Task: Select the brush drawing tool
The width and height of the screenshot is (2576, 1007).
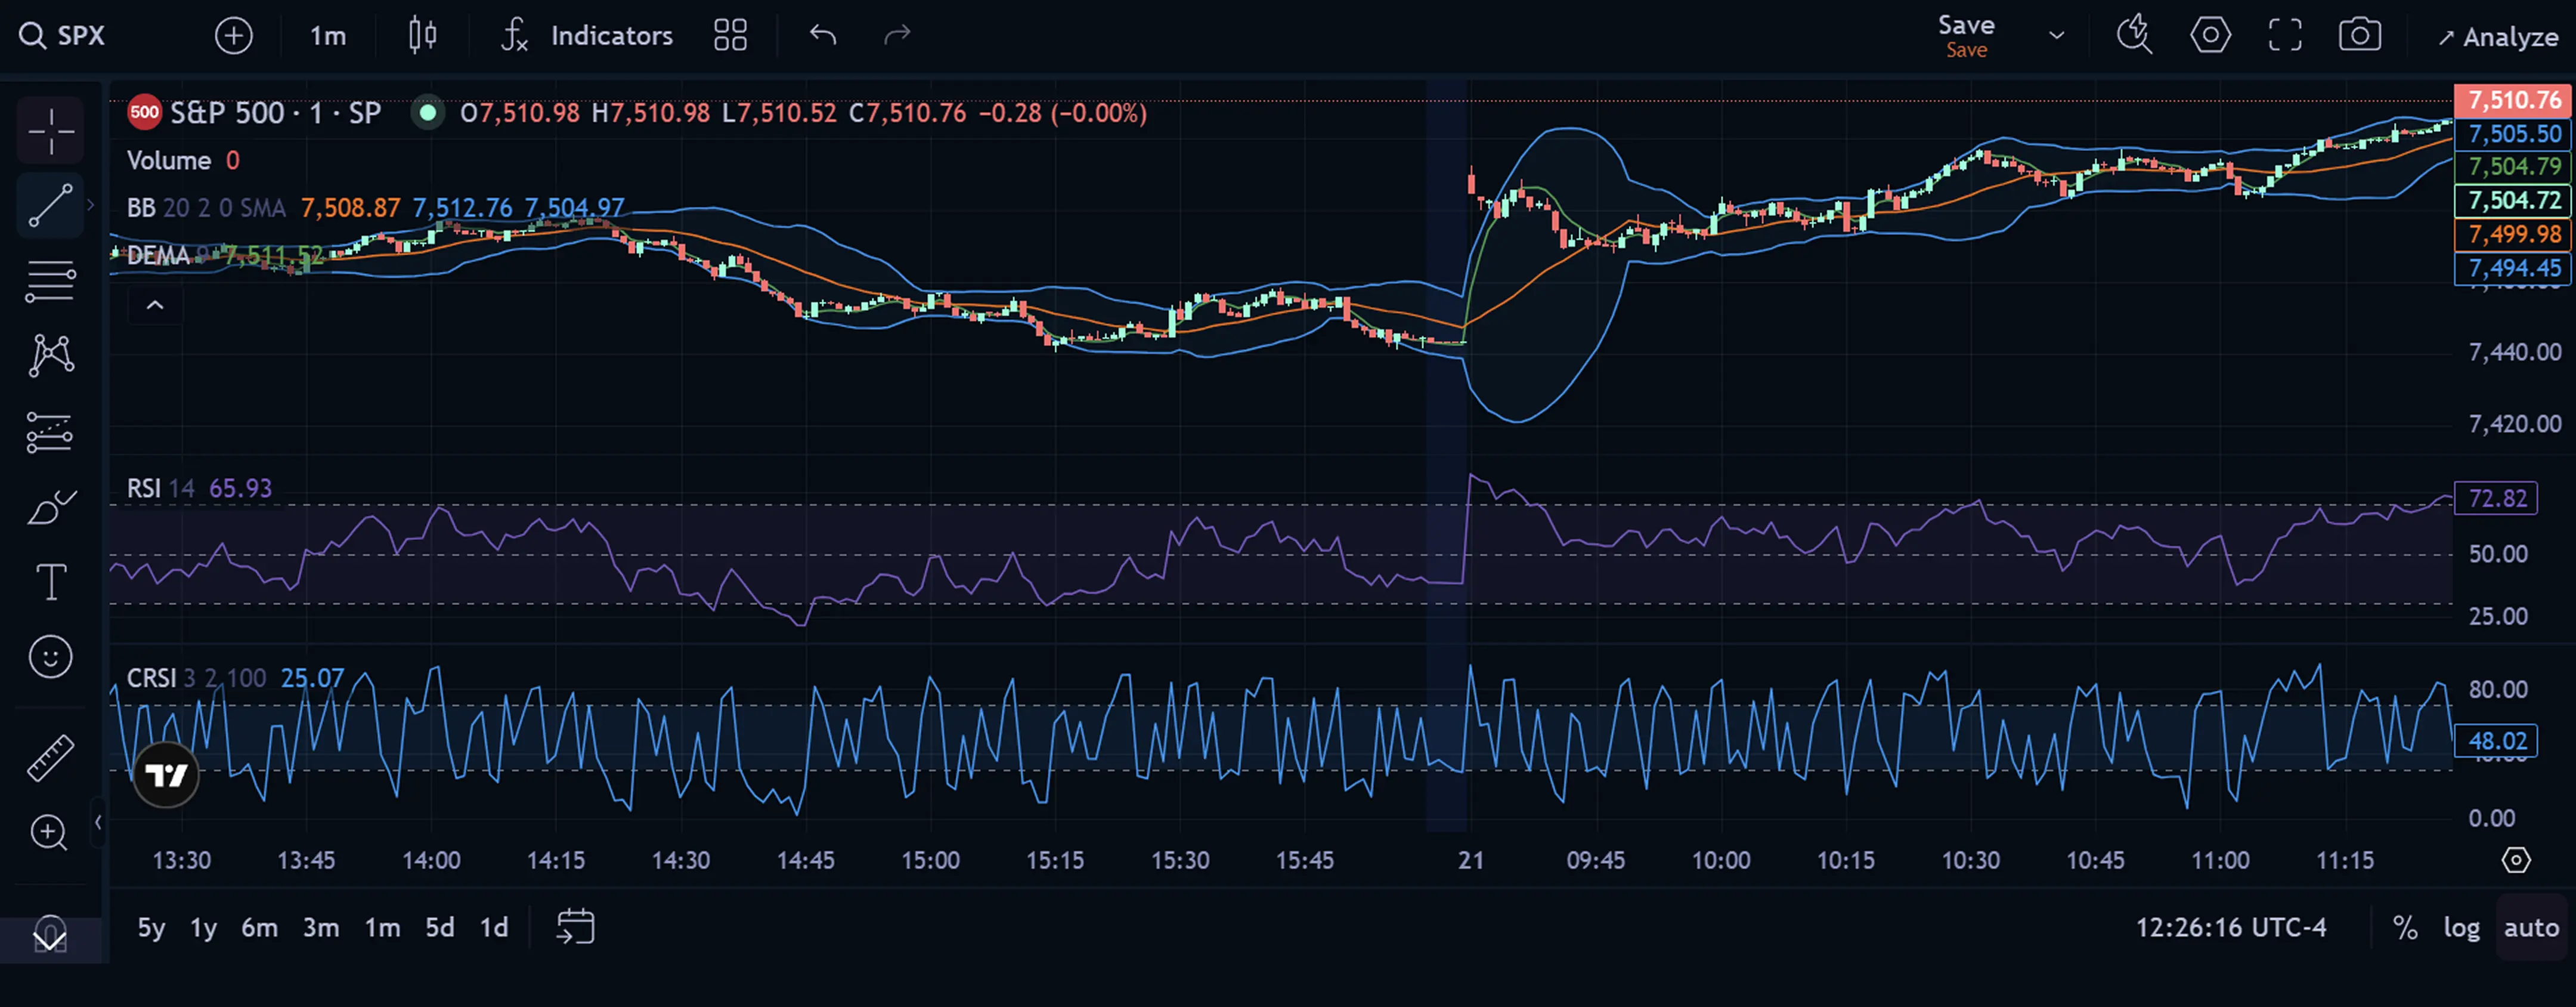Action: pyautogui.click(x=50, y=507)
